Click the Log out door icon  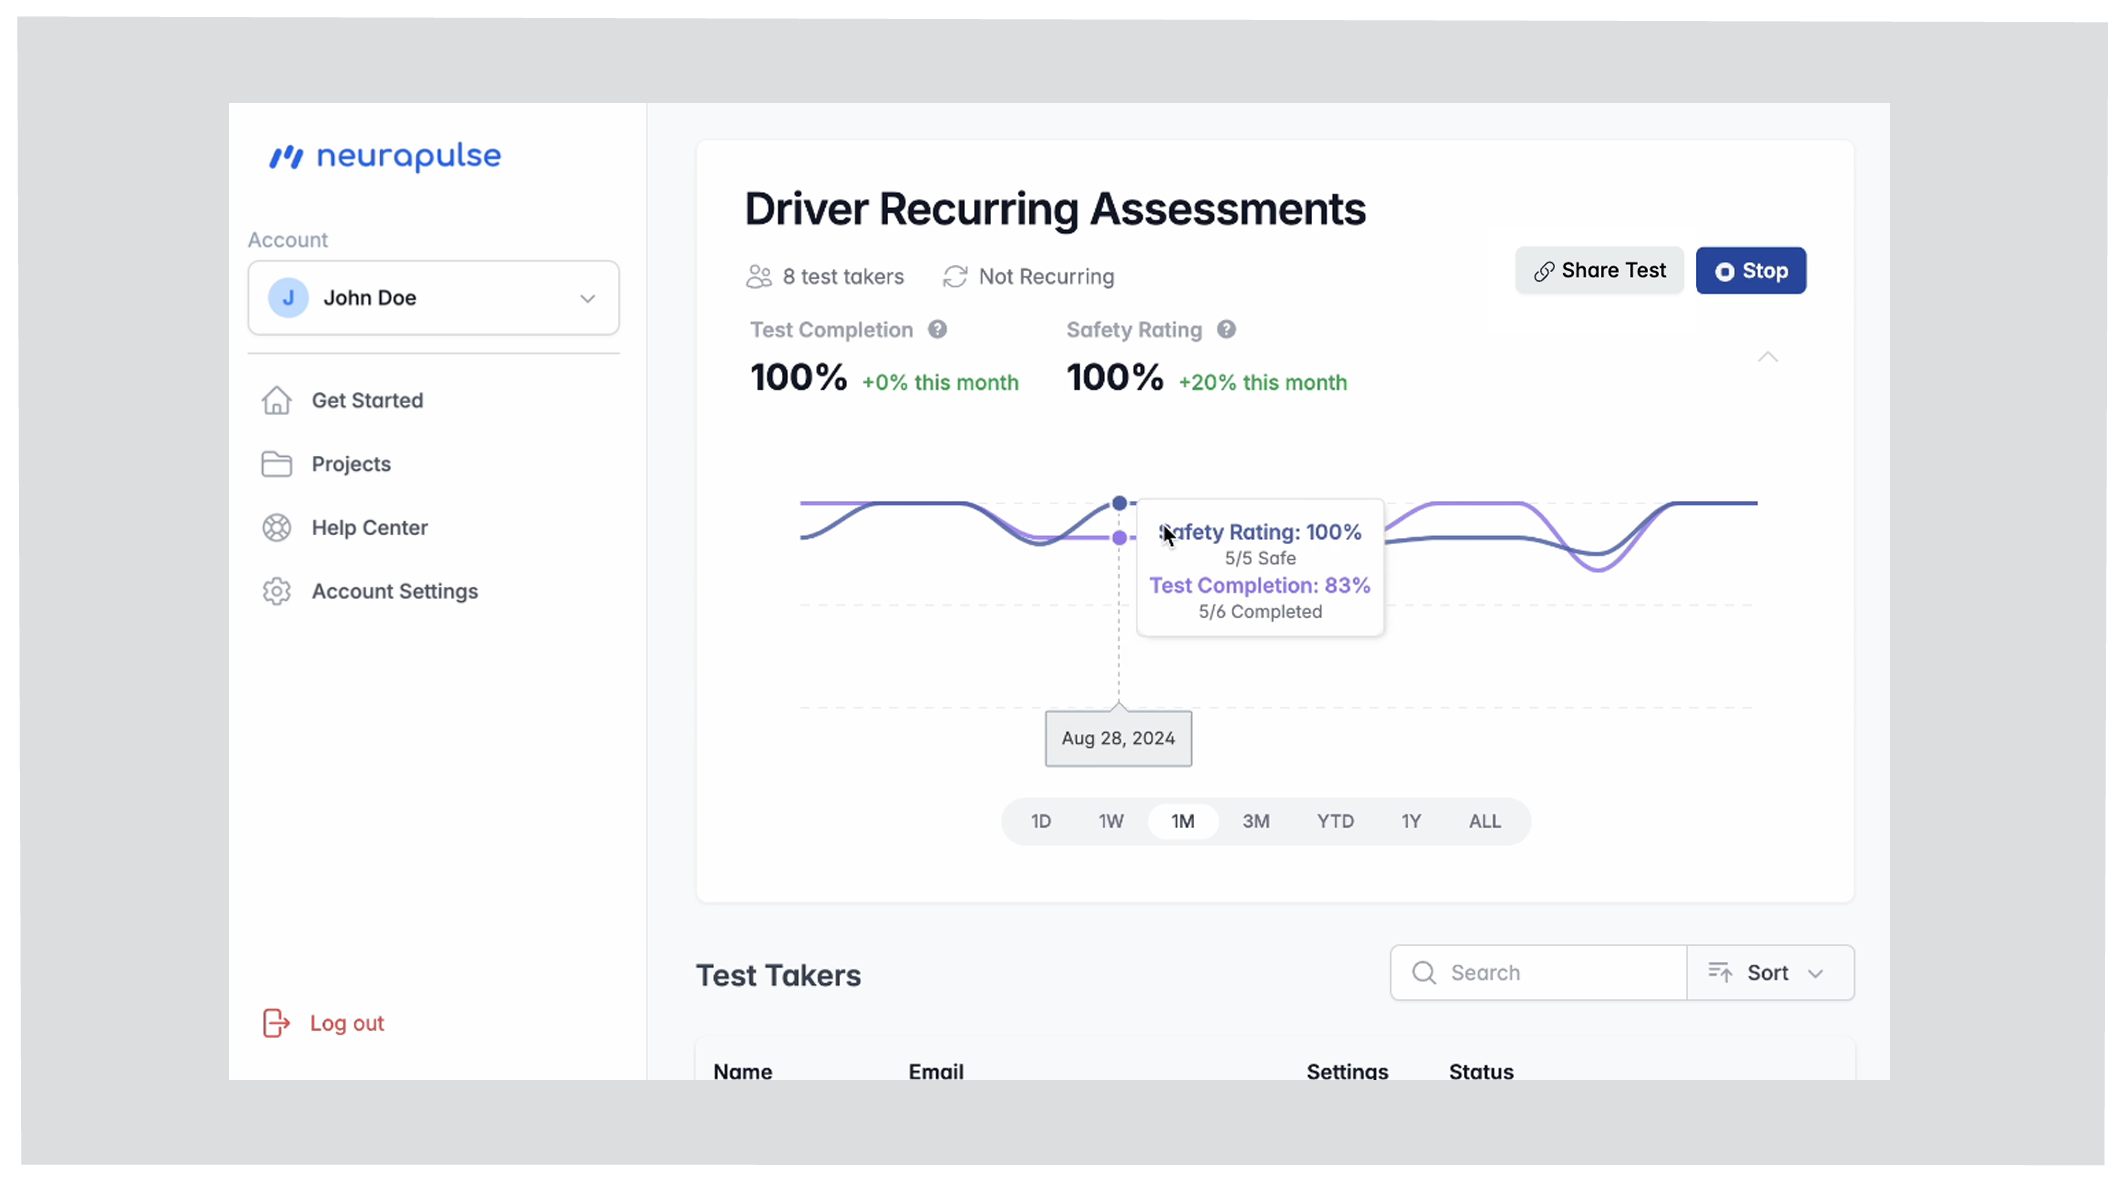(276, 1023)
